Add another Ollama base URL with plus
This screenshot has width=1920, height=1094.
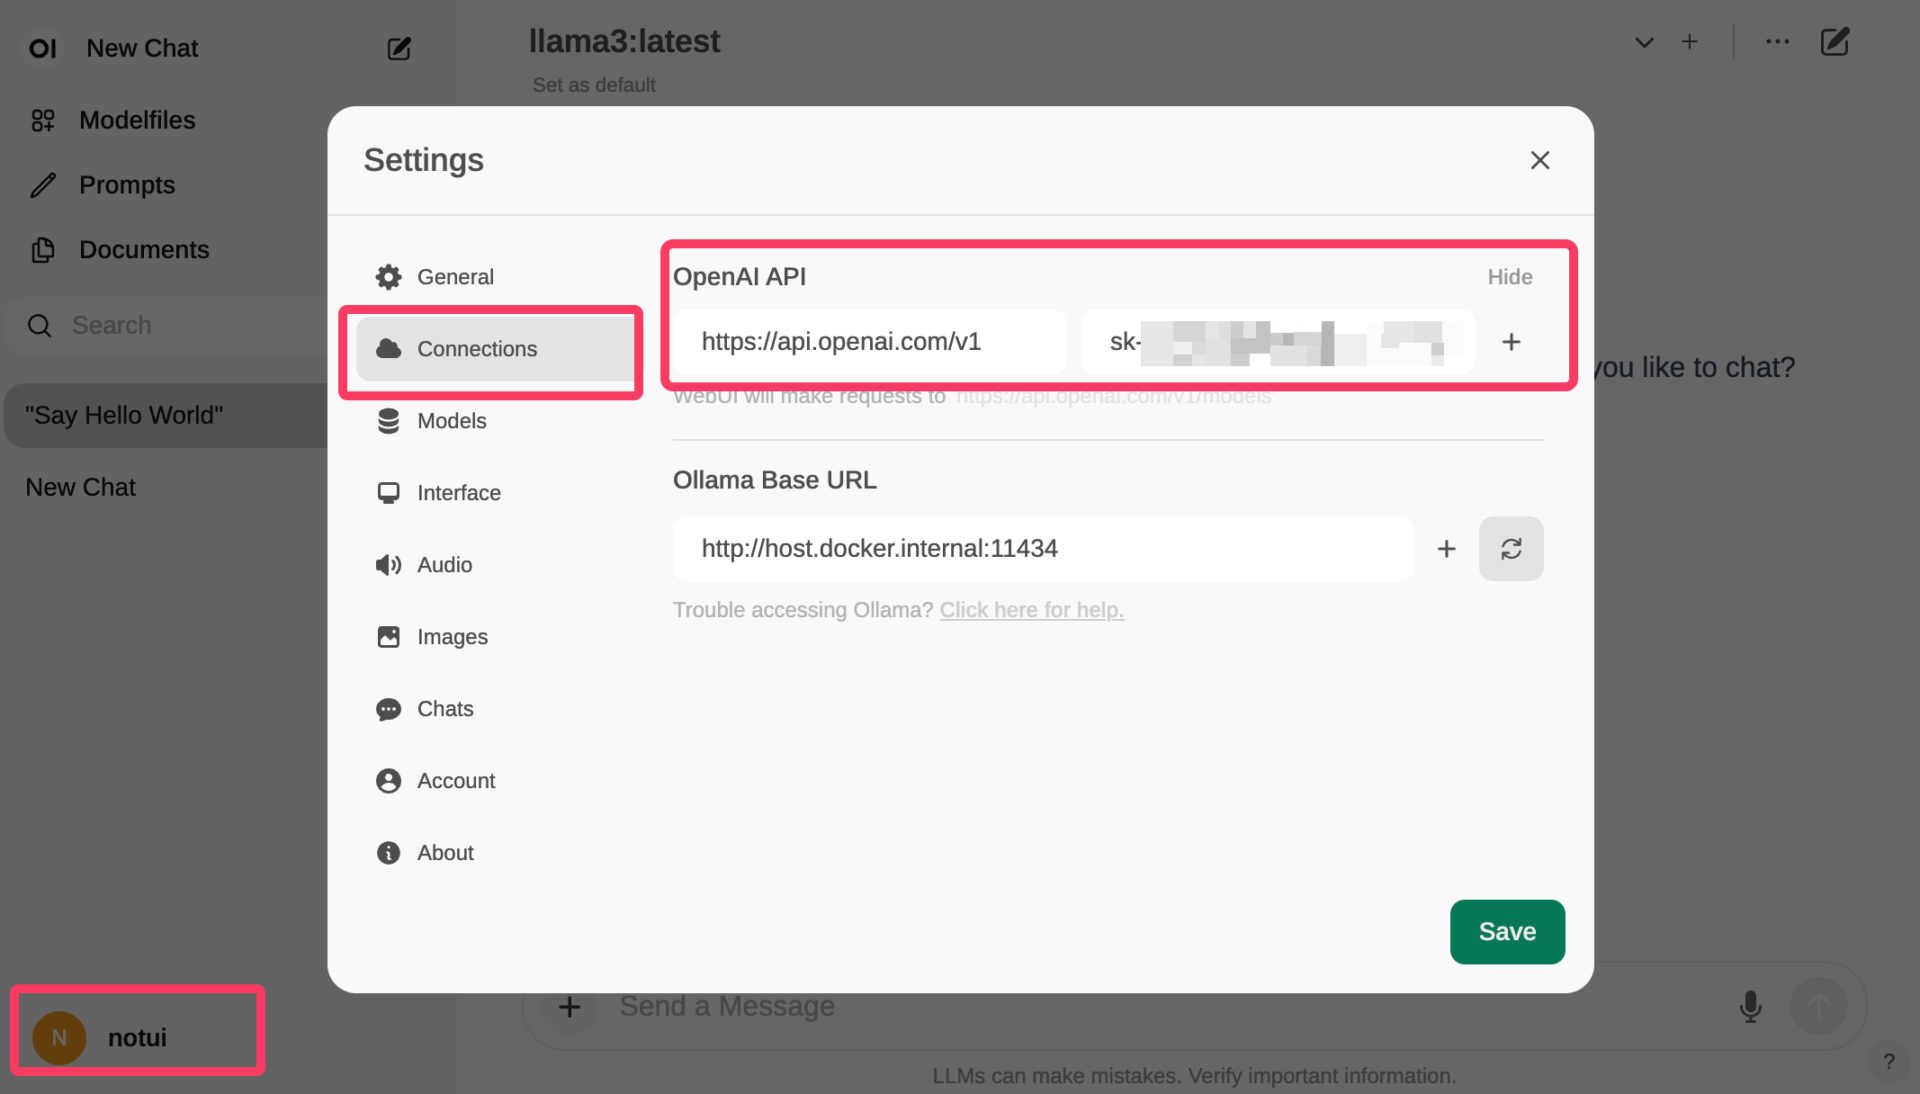click(x=1446, y=548)
